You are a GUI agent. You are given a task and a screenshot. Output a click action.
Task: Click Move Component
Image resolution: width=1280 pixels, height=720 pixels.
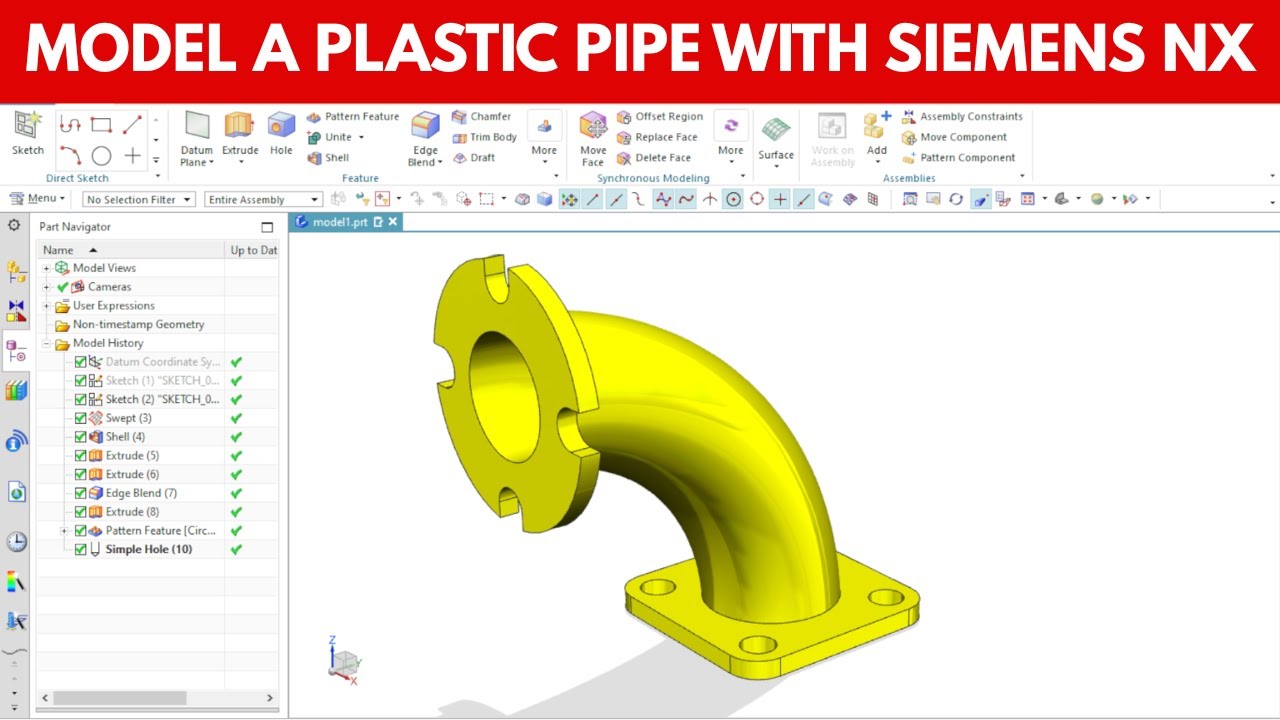[954, 137]
